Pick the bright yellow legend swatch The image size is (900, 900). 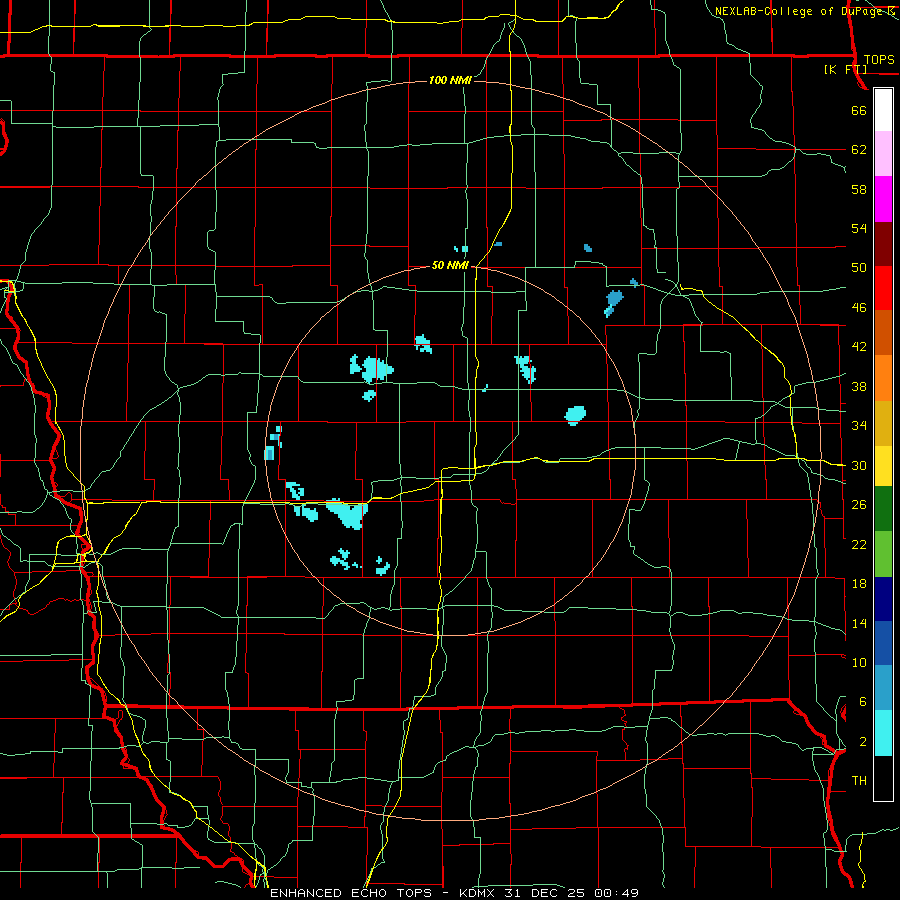coord(883,466)
